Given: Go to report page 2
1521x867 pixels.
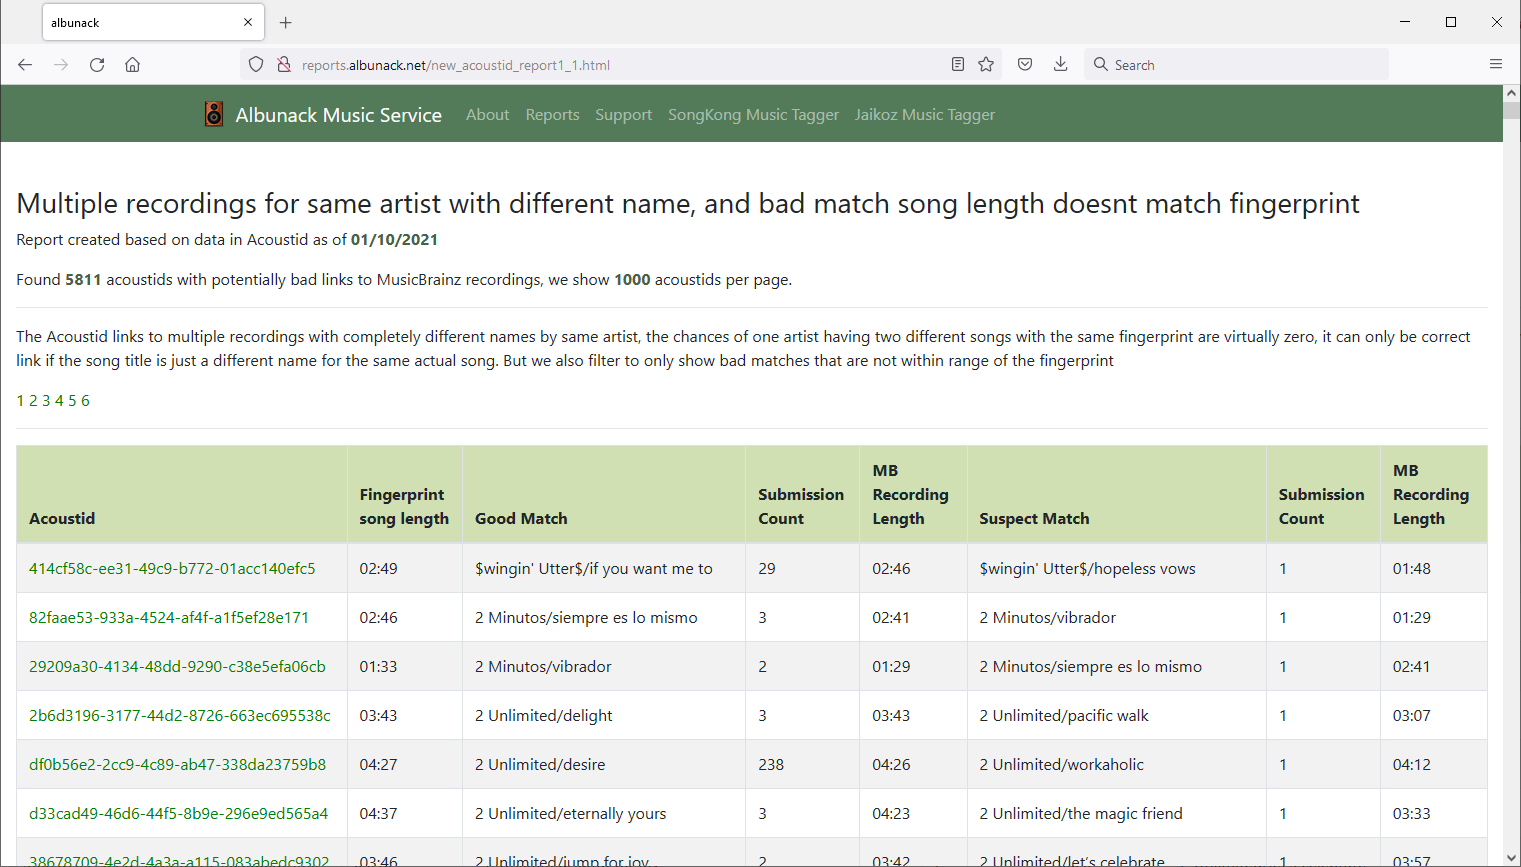Looking at the screenshot, I should pos(33,400).
